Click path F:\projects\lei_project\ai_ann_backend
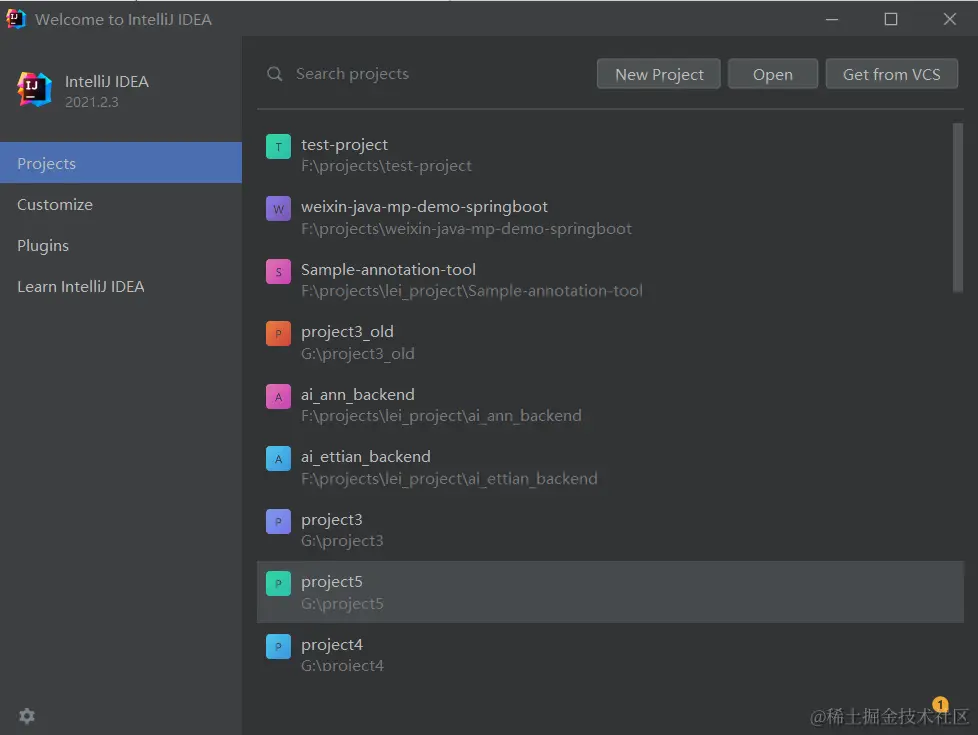Viewport: 978px width, 735px height. point(441,416)
